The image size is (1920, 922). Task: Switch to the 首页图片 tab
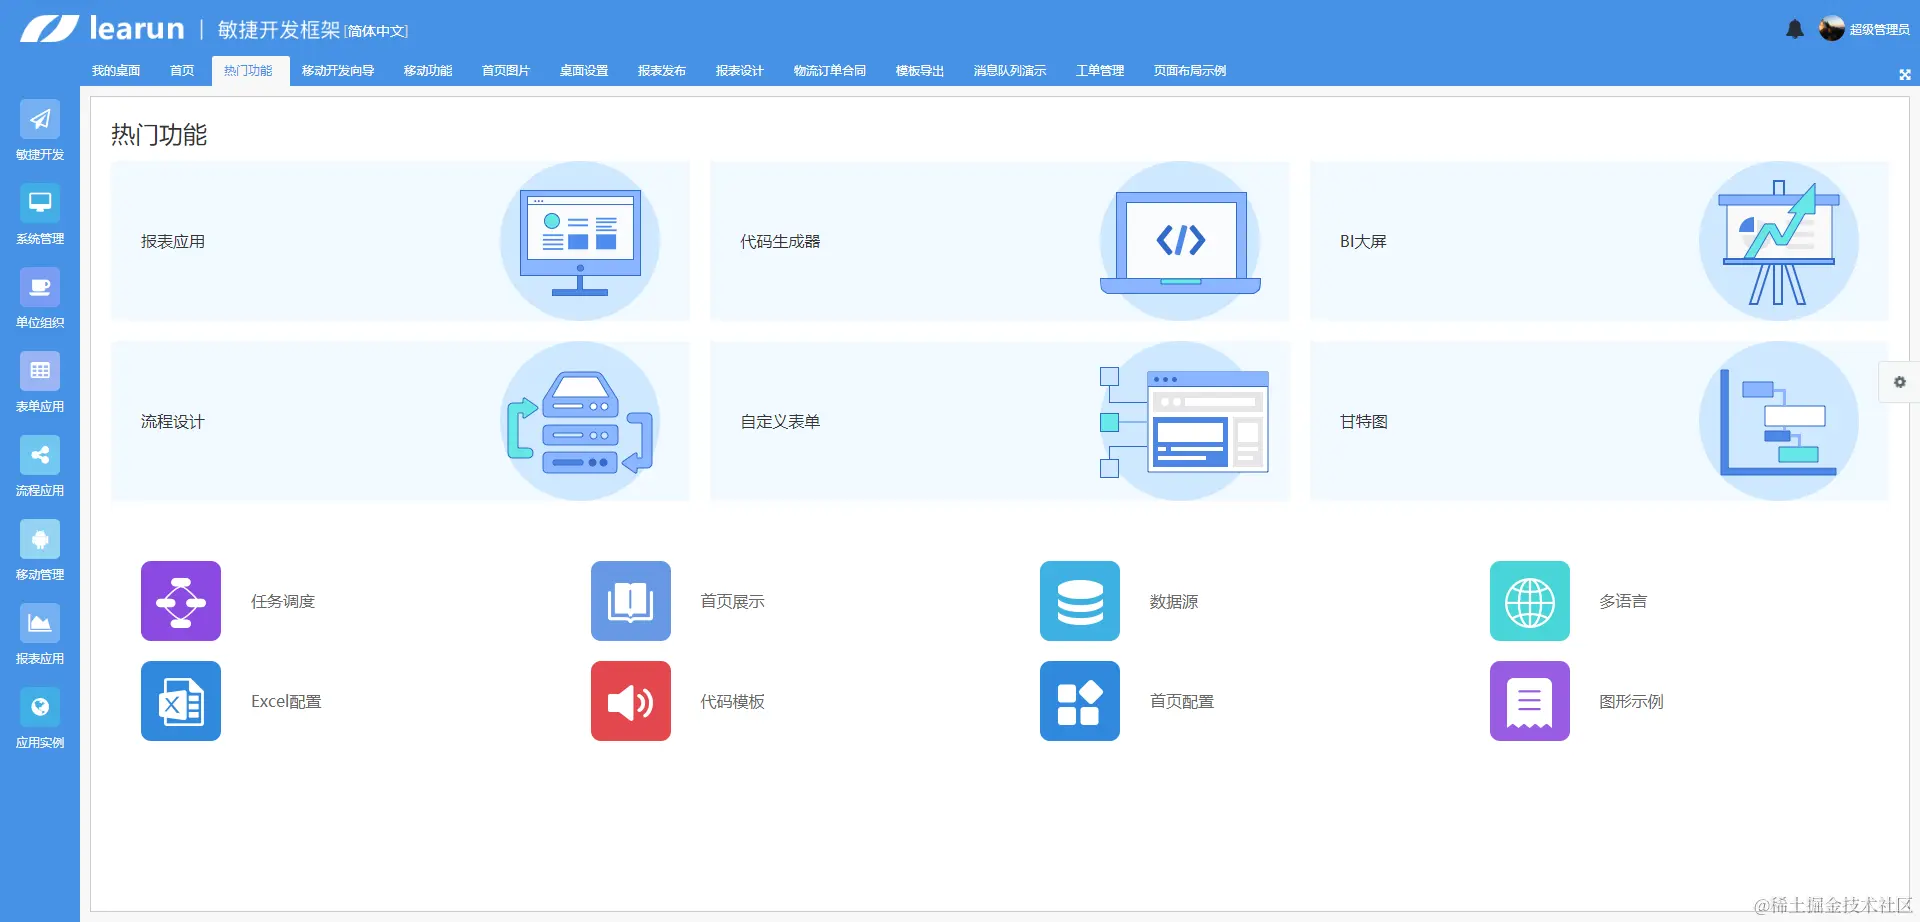(x=506, y=71)
